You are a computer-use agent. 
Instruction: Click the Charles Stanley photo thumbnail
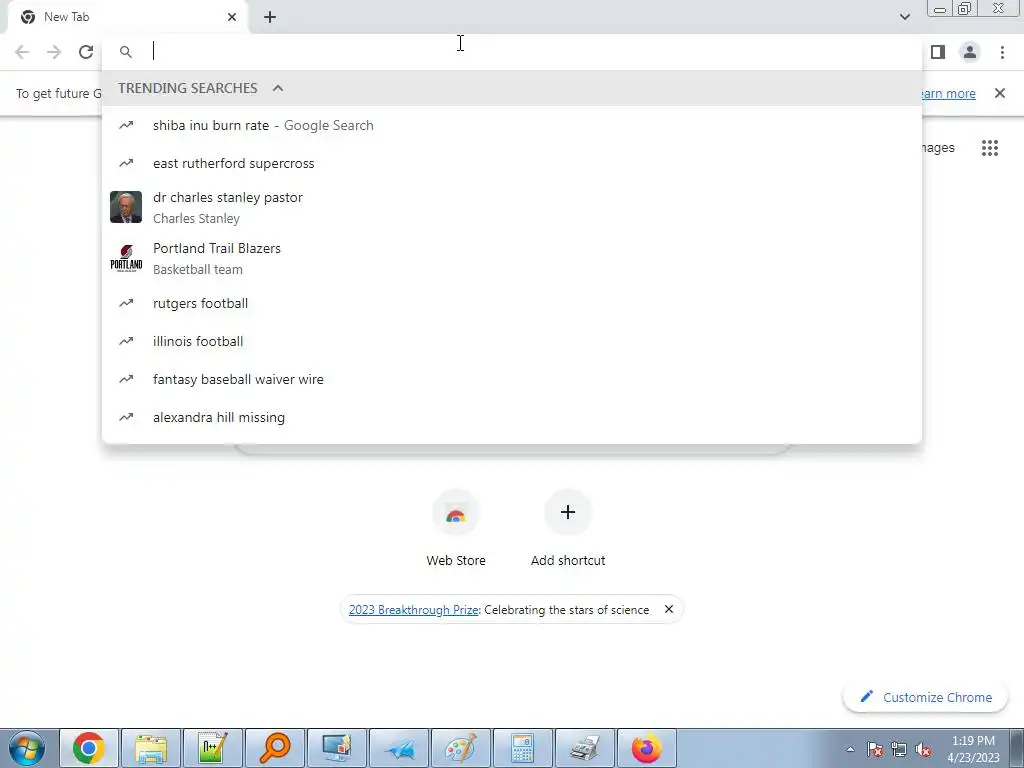[126, 207]
